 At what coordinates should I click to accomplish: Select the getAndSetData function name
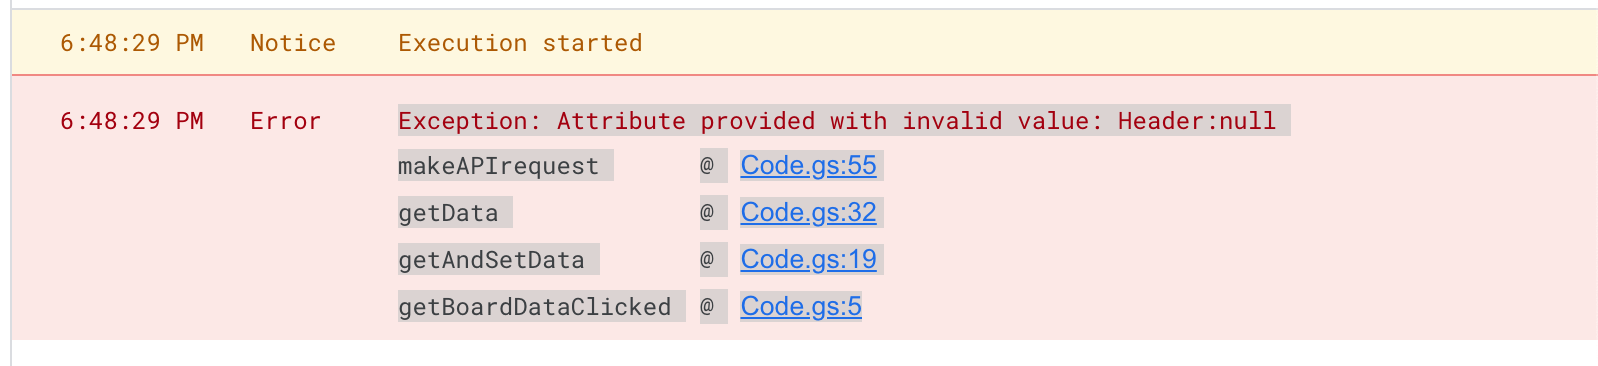pos(491,260)
